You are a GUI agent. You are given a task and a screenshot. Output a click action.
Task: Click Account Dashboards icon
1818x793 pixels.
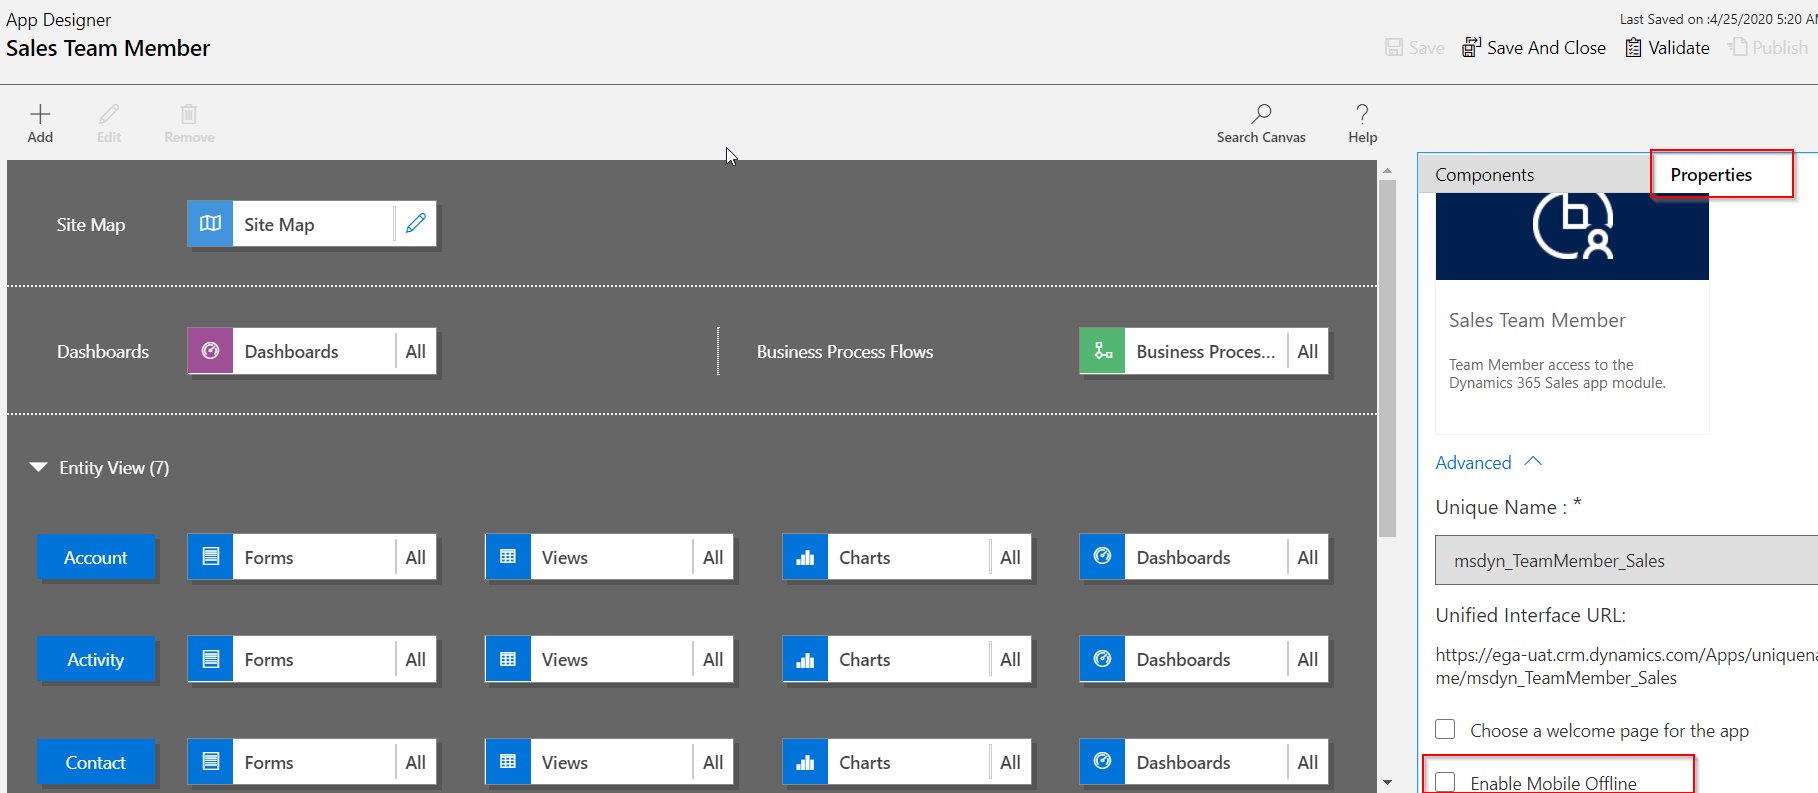point(1102,557)
